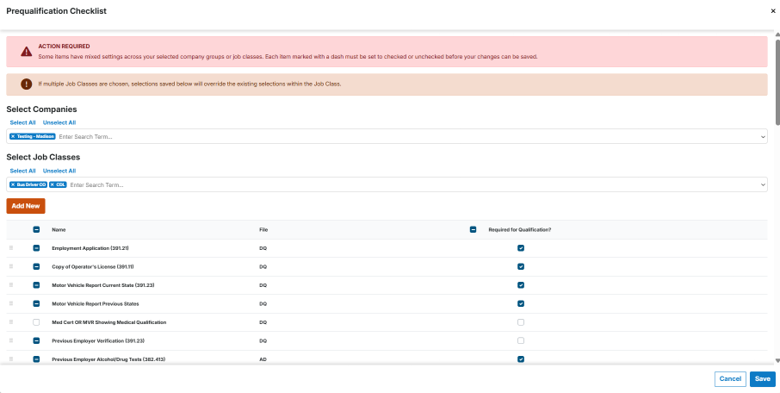Screen dimensions: 780x393
Task: Remove the Bus Driver CO job class tag
Action: pos(13,185)
